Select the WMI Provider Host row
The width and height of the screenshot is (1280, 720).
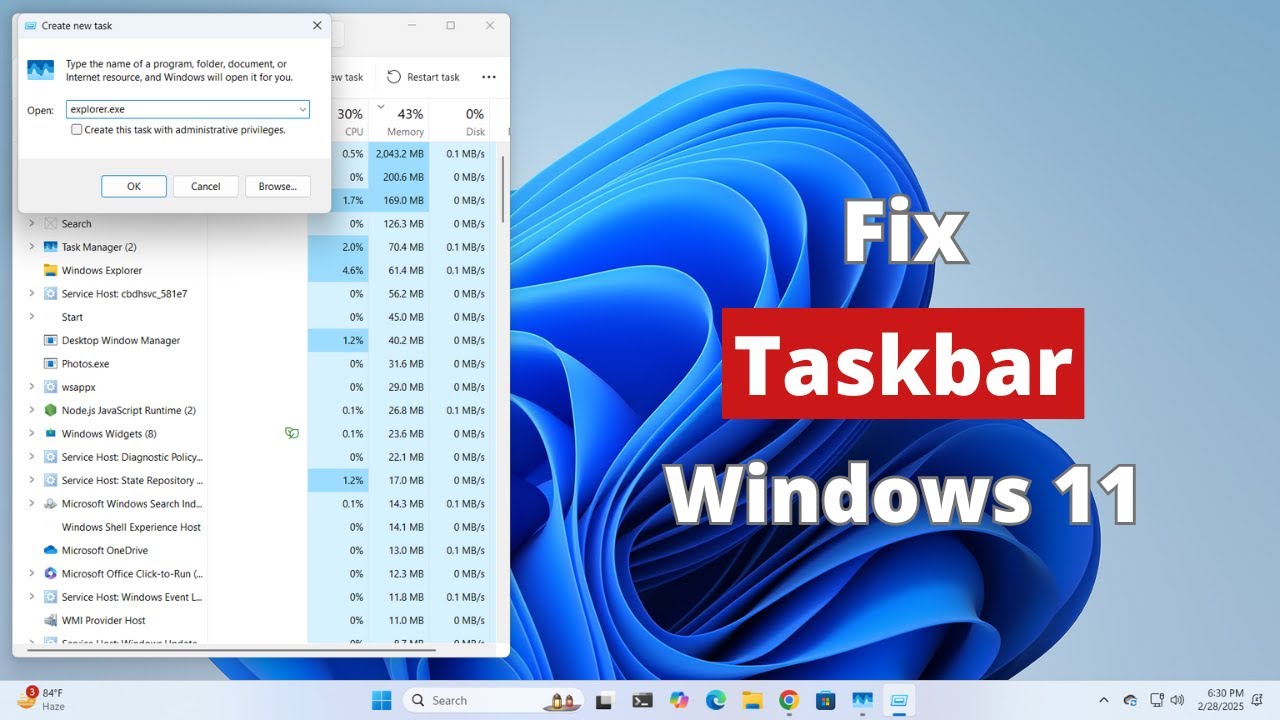click(253, 620)
